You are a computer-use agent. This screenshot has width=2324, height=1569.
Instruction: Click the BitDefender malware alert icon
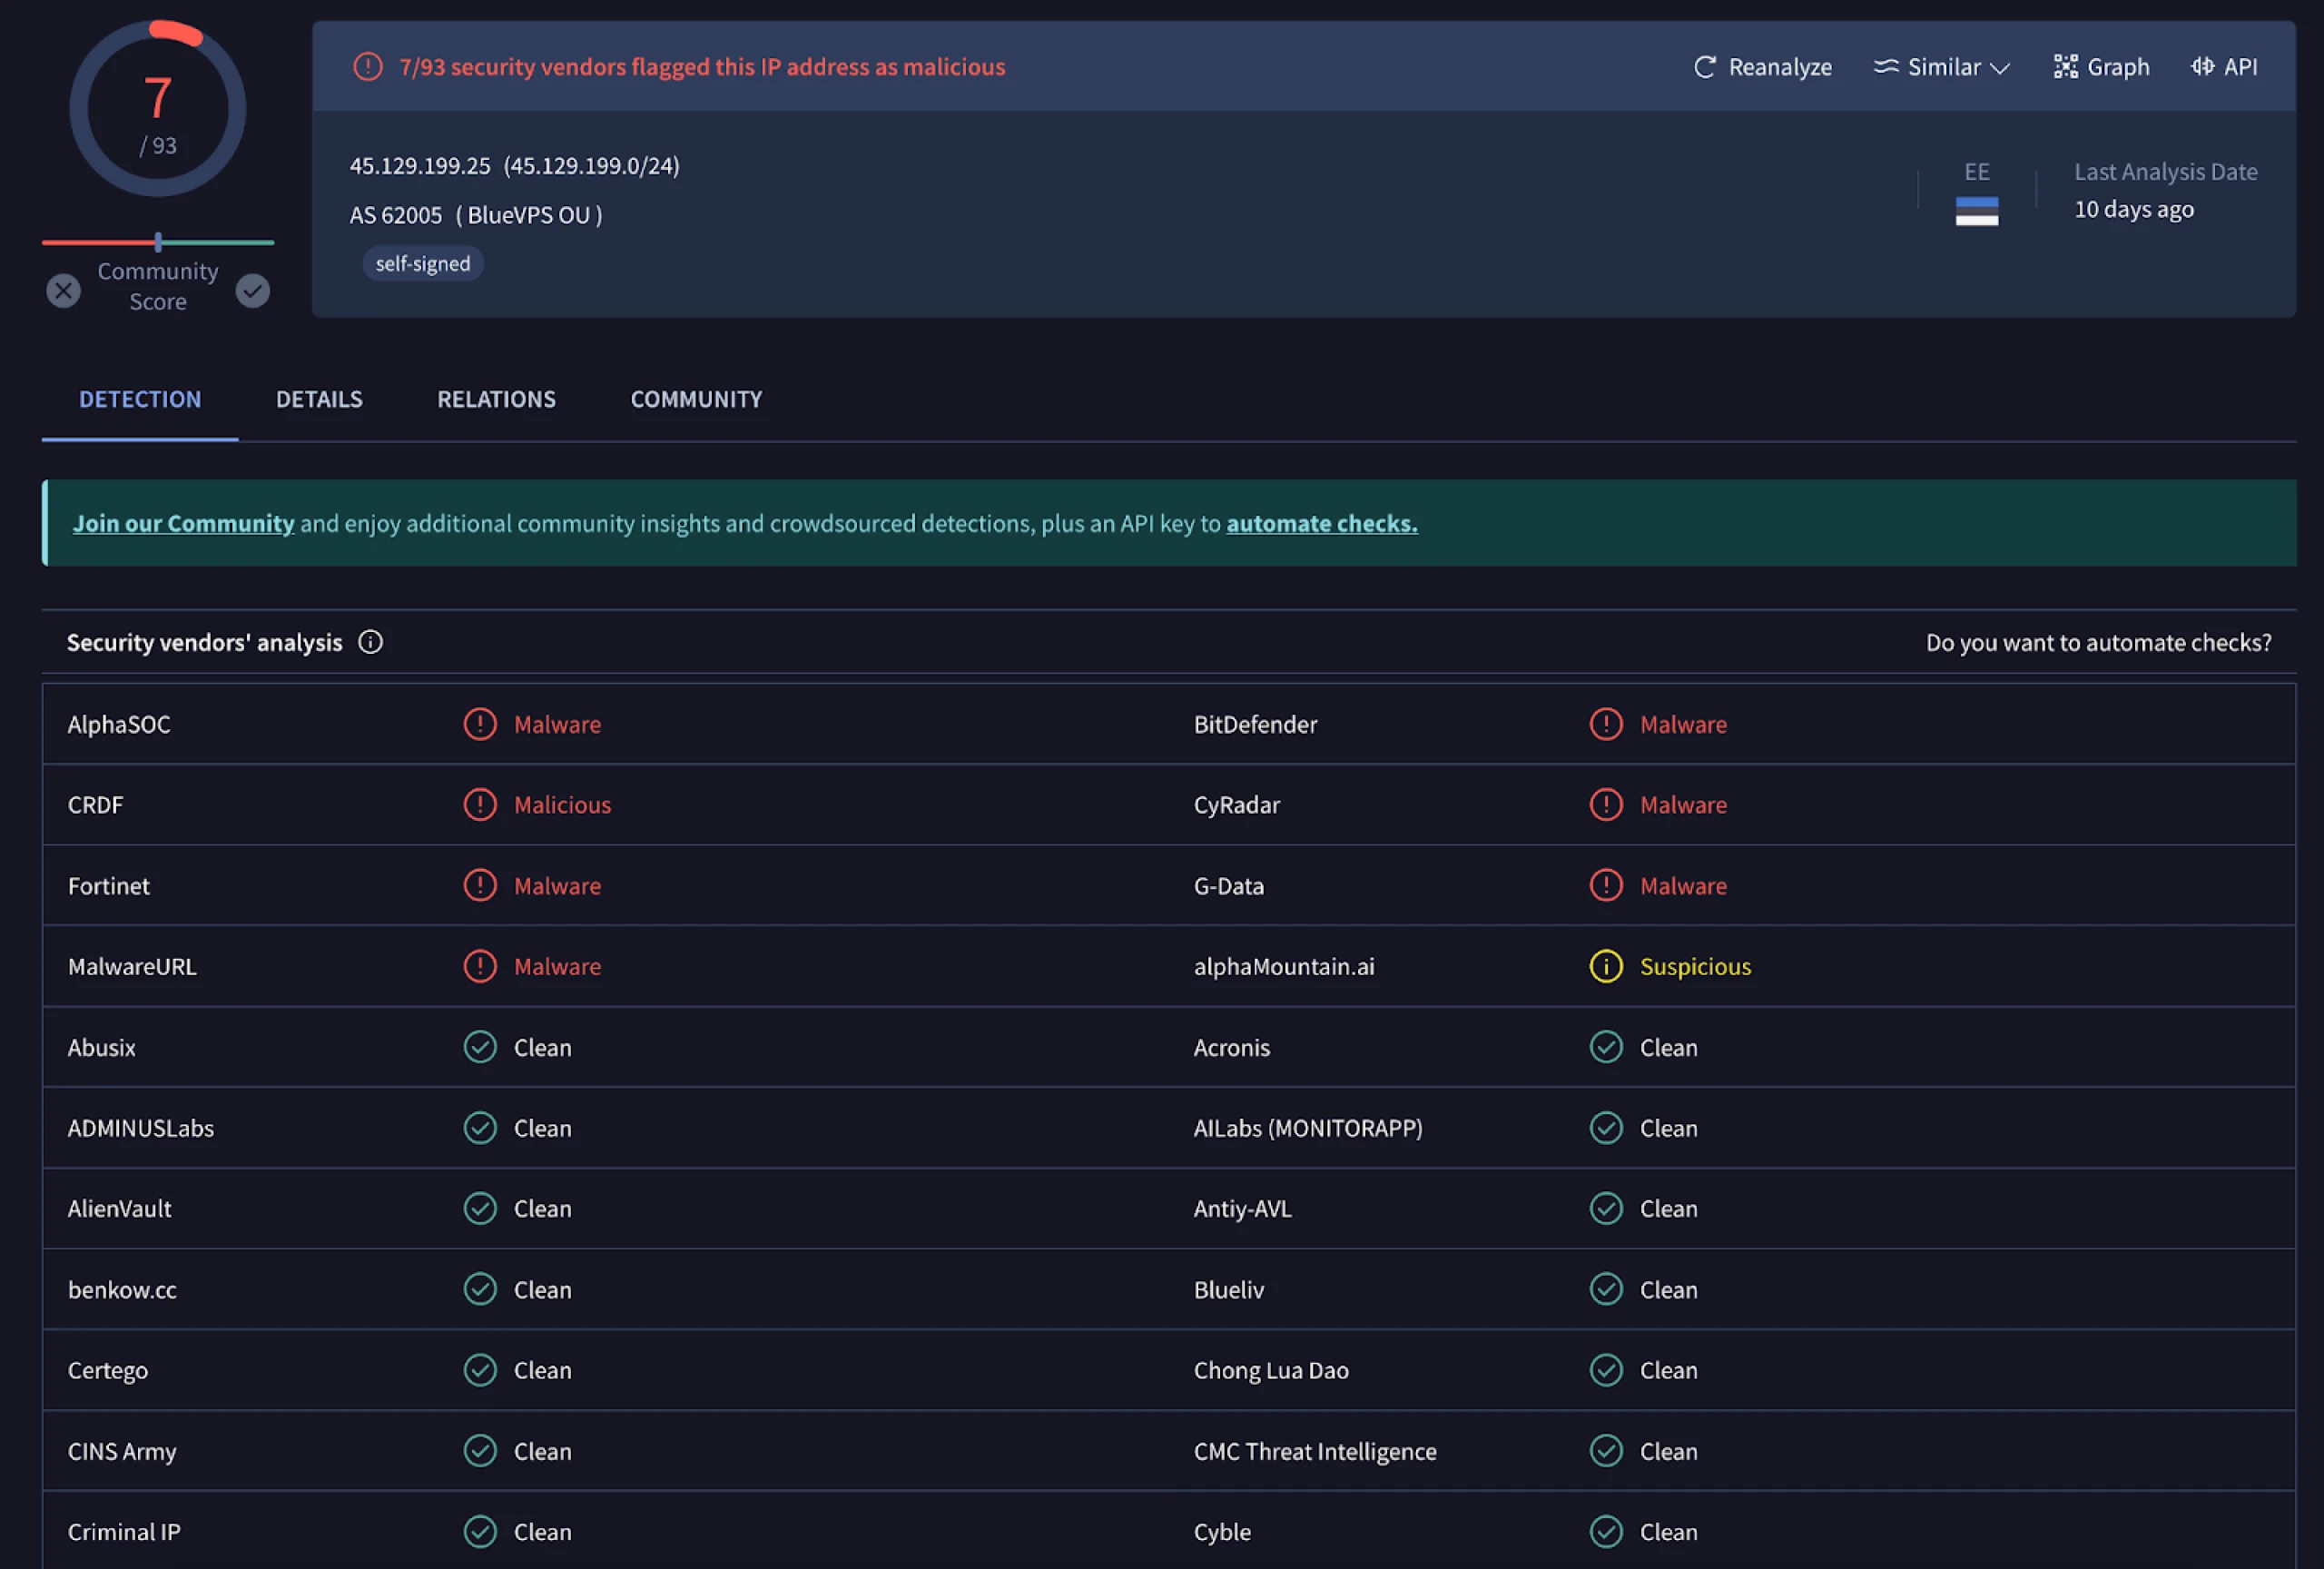[1606, 724]
